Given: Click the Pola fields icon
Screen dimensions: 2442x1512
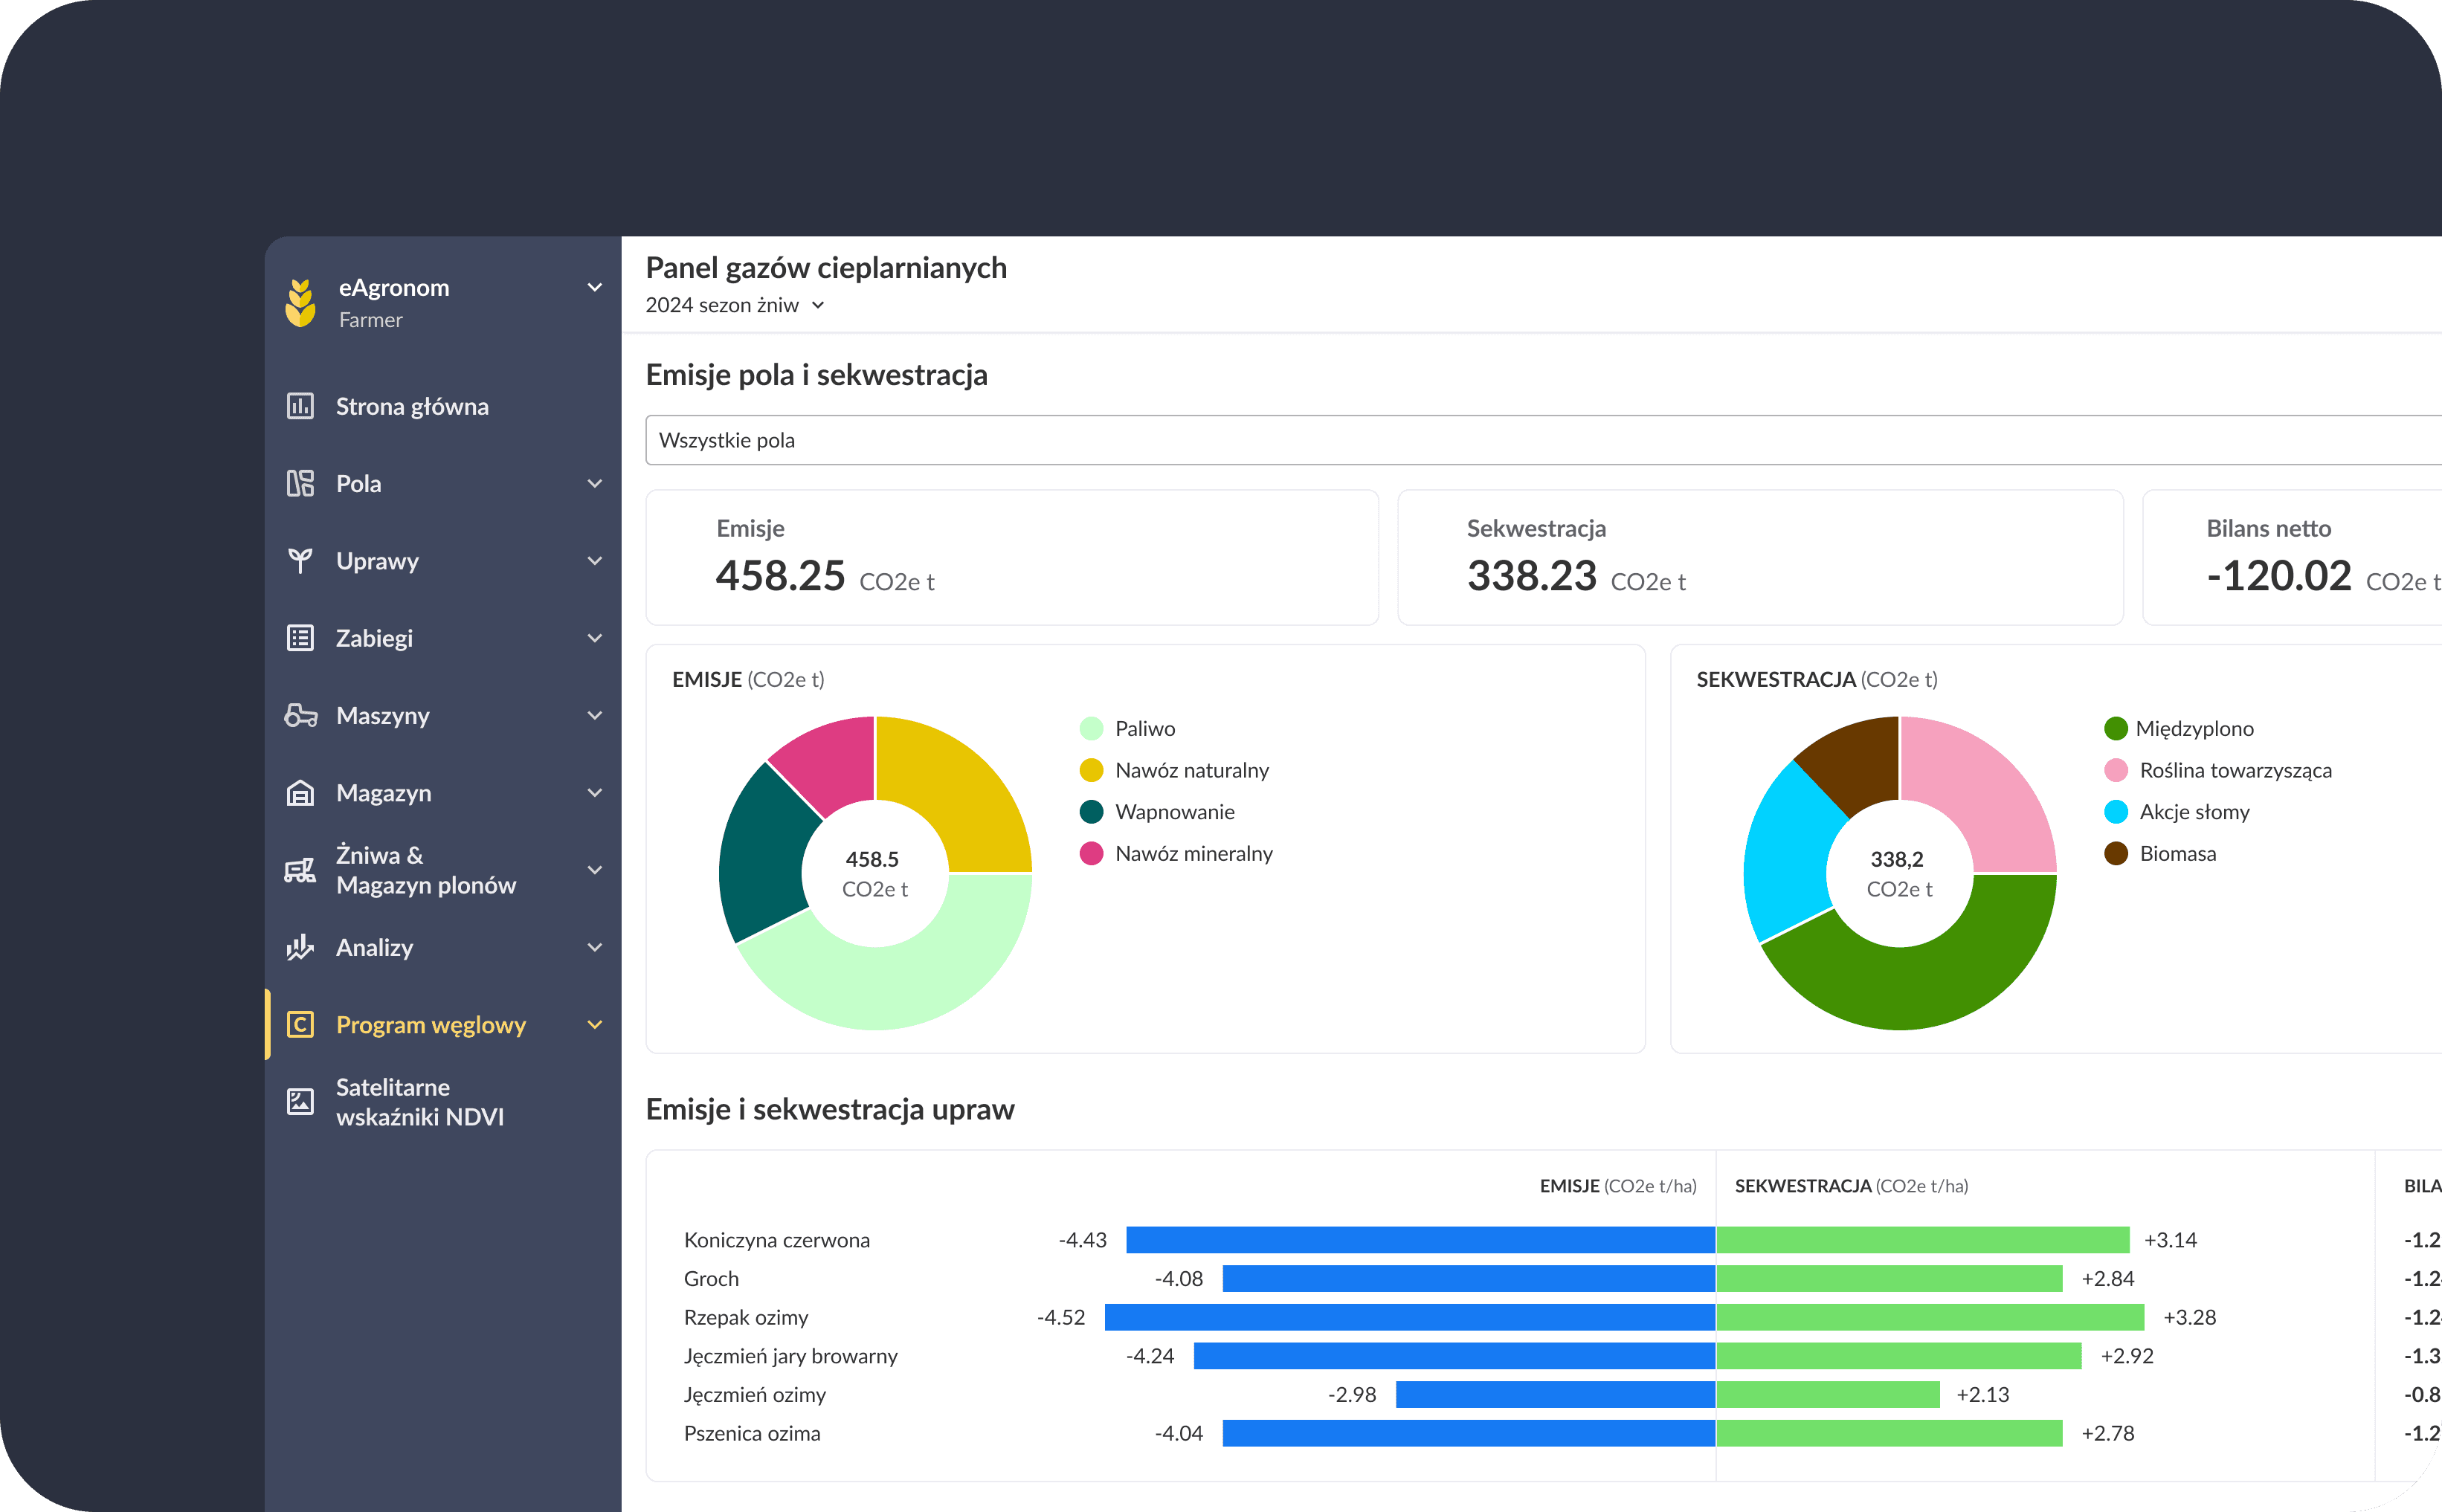Looking at the screenshot, I should [300, 484].
